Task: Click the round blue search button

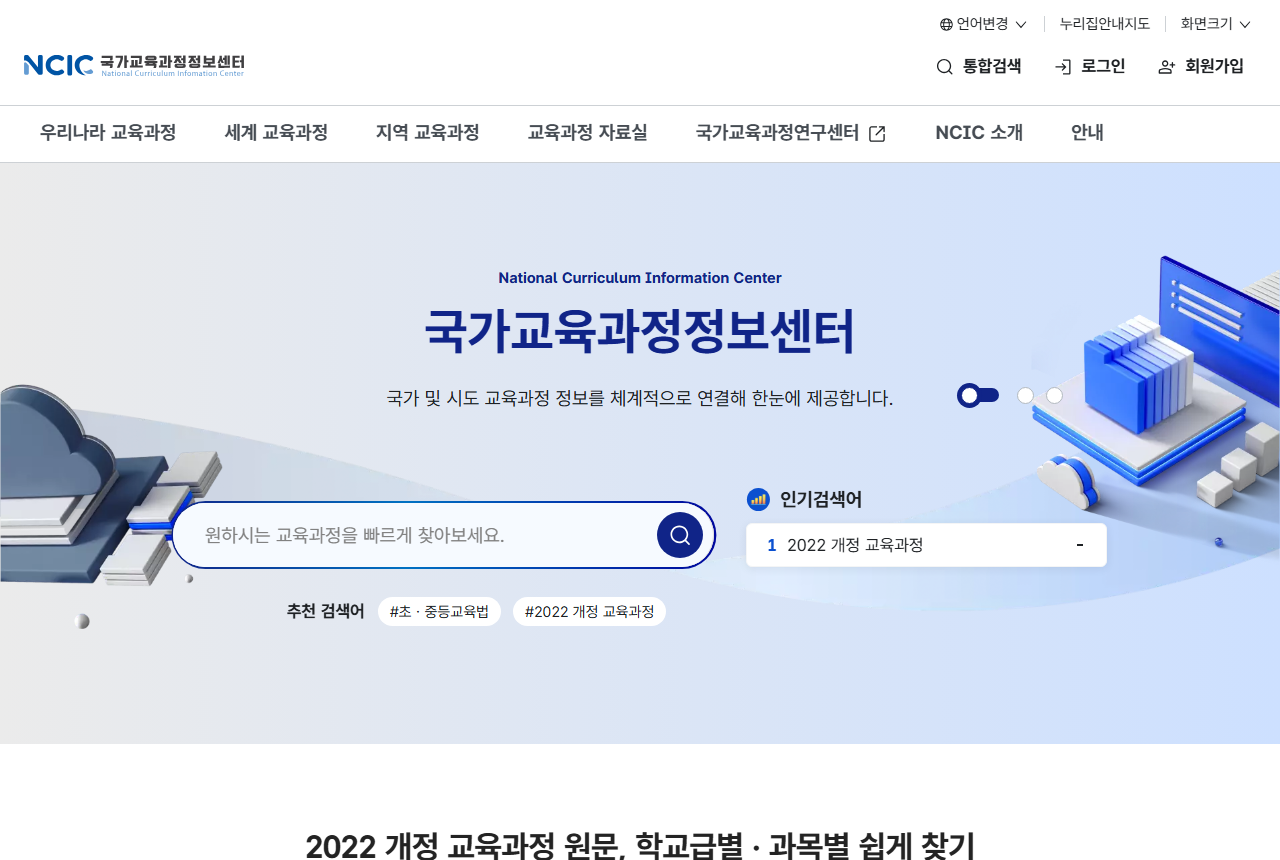Action: [680, 535]
